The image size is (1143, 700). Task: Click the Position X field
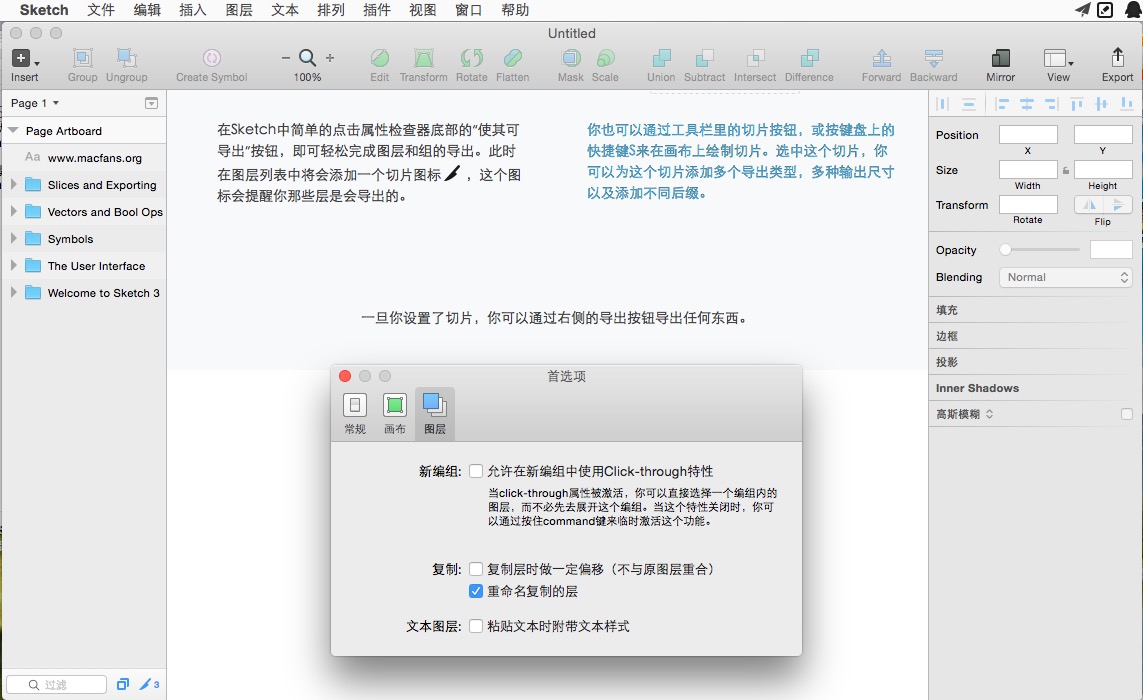[1028, 134]
